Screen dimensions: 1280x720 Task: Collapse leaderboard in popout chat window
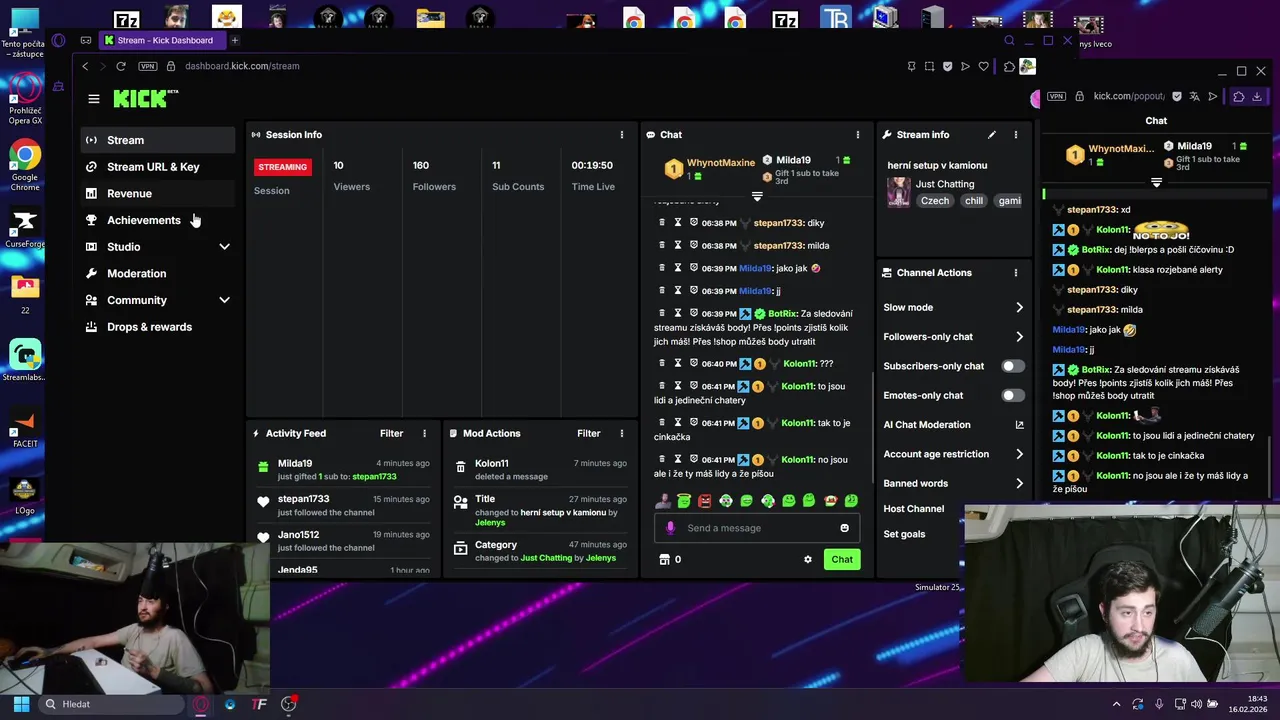(x=1156, y=183)
